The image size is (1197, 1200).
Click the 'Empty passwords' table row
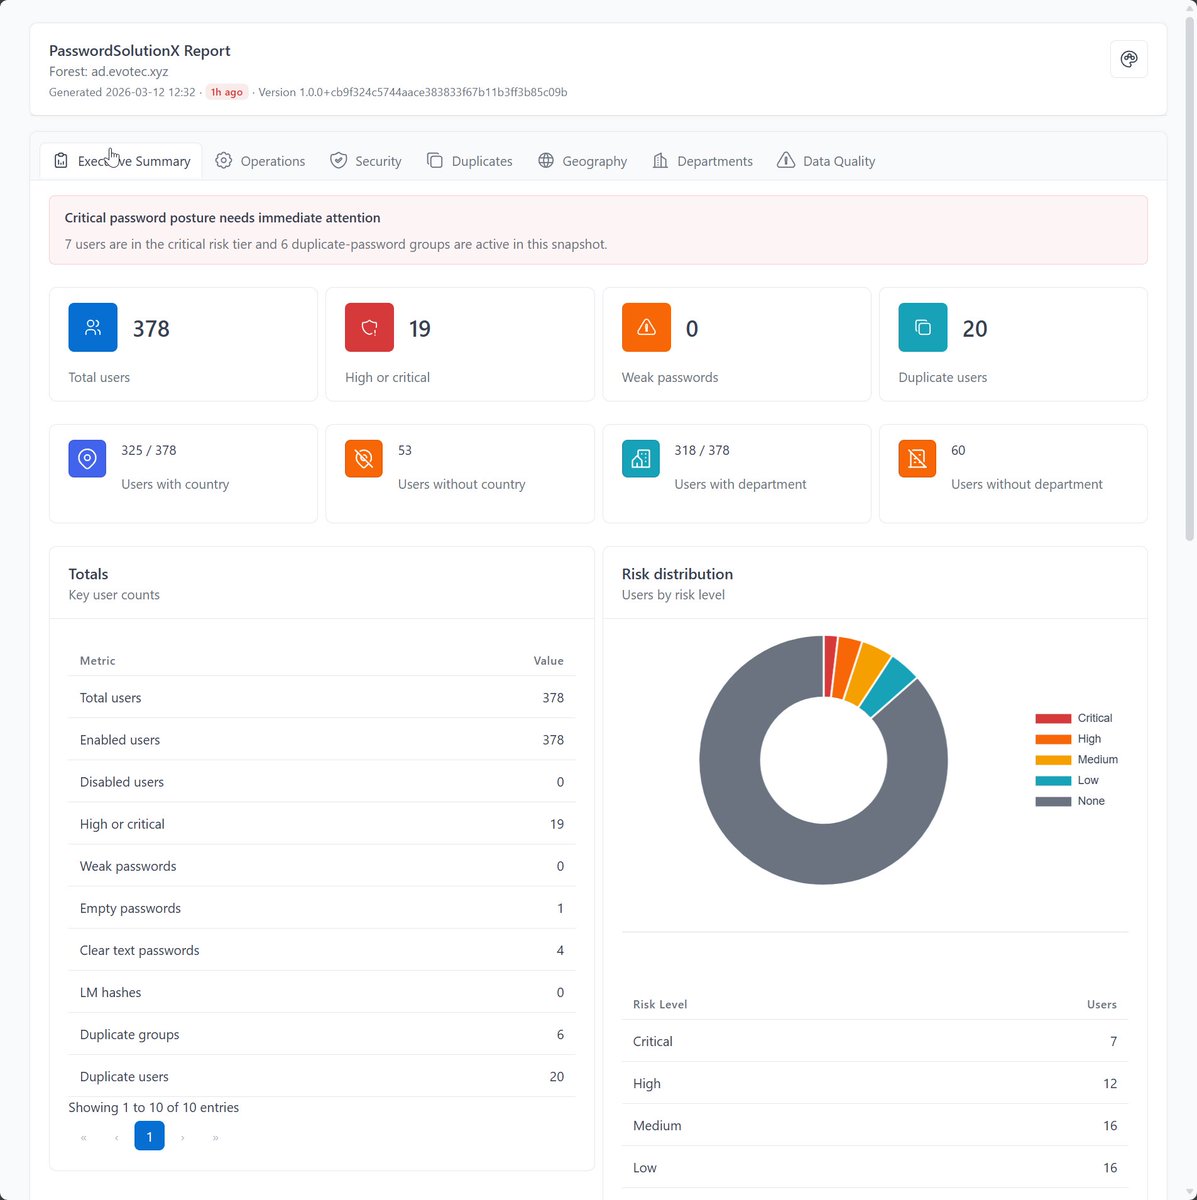(x=322, y=908)
